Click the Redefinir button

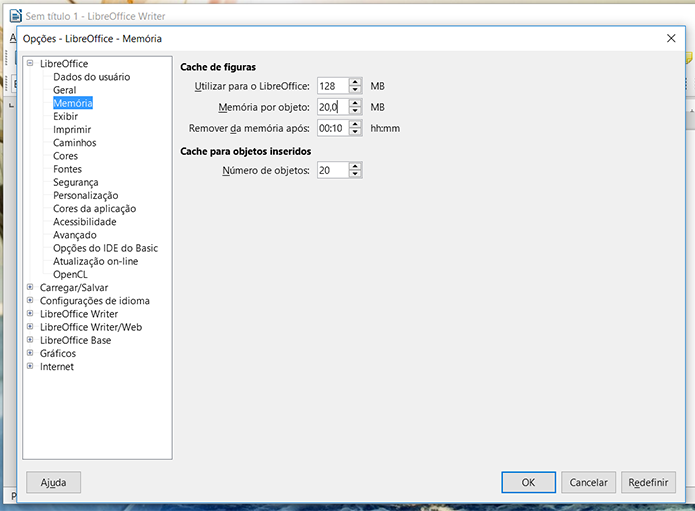[648, 482]
